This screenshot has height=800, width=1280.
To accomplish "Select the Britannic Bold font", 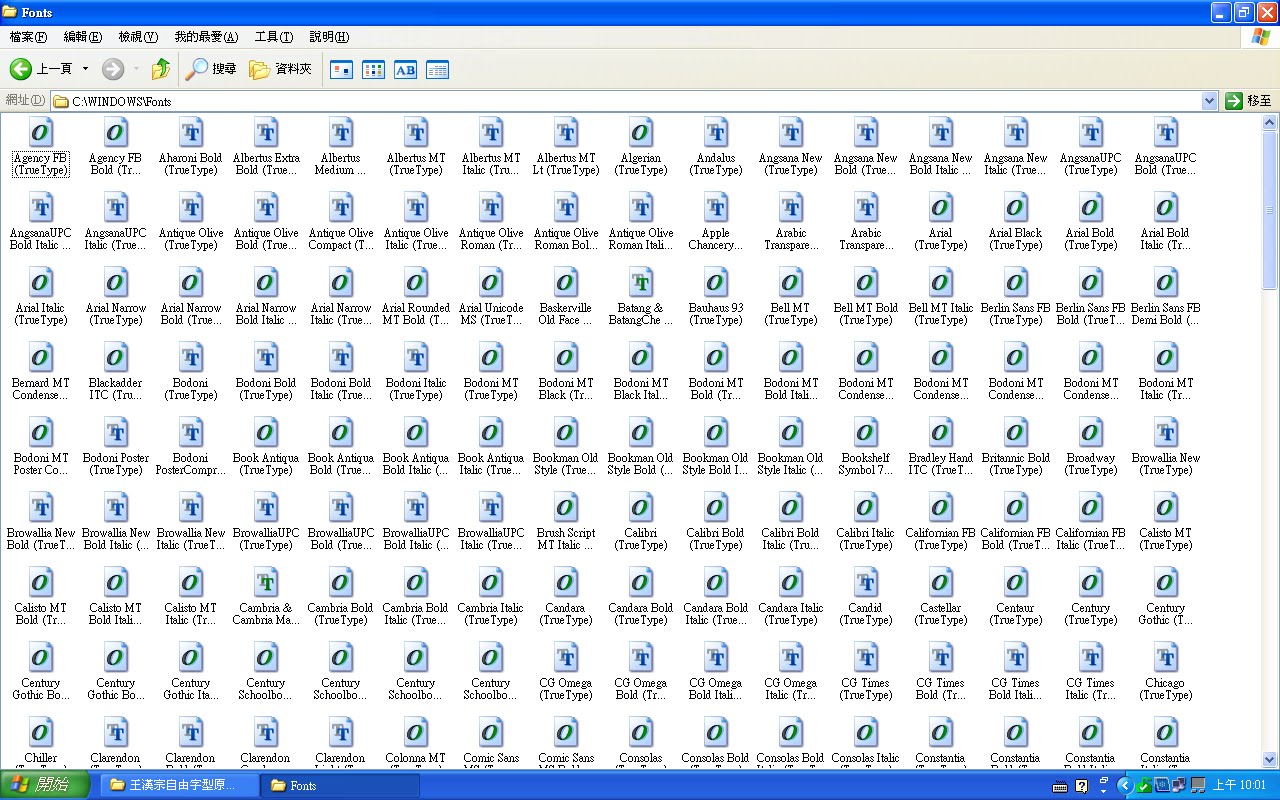I will [x=1016, y=446].
